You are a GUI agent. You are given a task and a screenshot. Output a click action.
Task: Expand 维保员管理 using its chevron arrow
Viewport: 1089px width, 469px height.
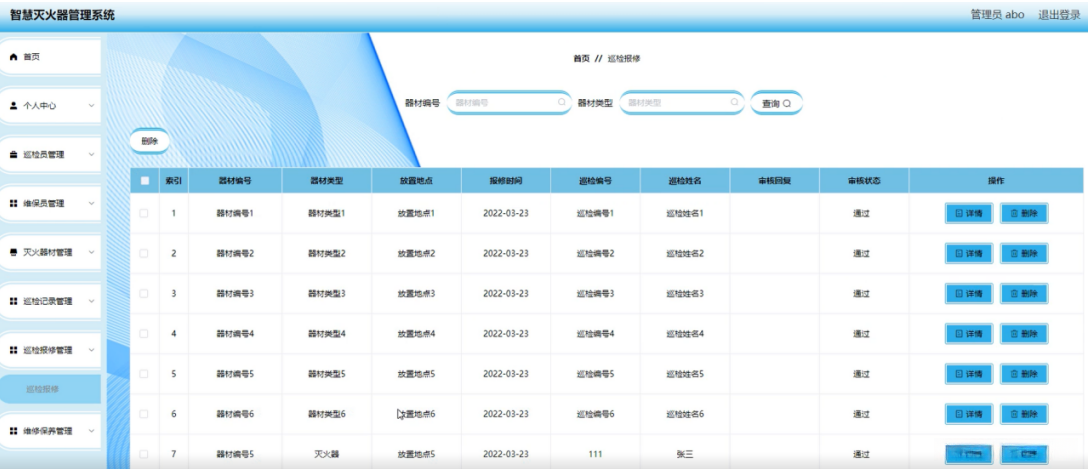pyautogui.click(x=92, y=204)
